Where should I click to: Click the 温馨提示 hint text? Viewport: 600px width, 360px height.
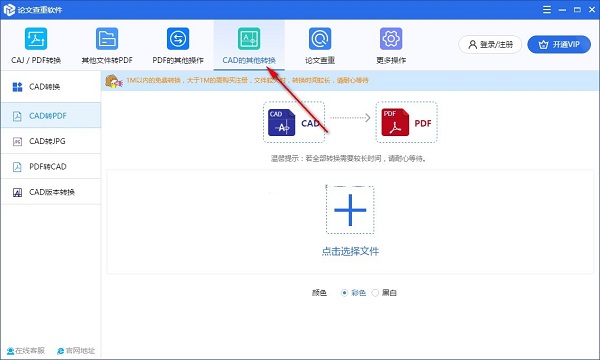click(348, 158)
